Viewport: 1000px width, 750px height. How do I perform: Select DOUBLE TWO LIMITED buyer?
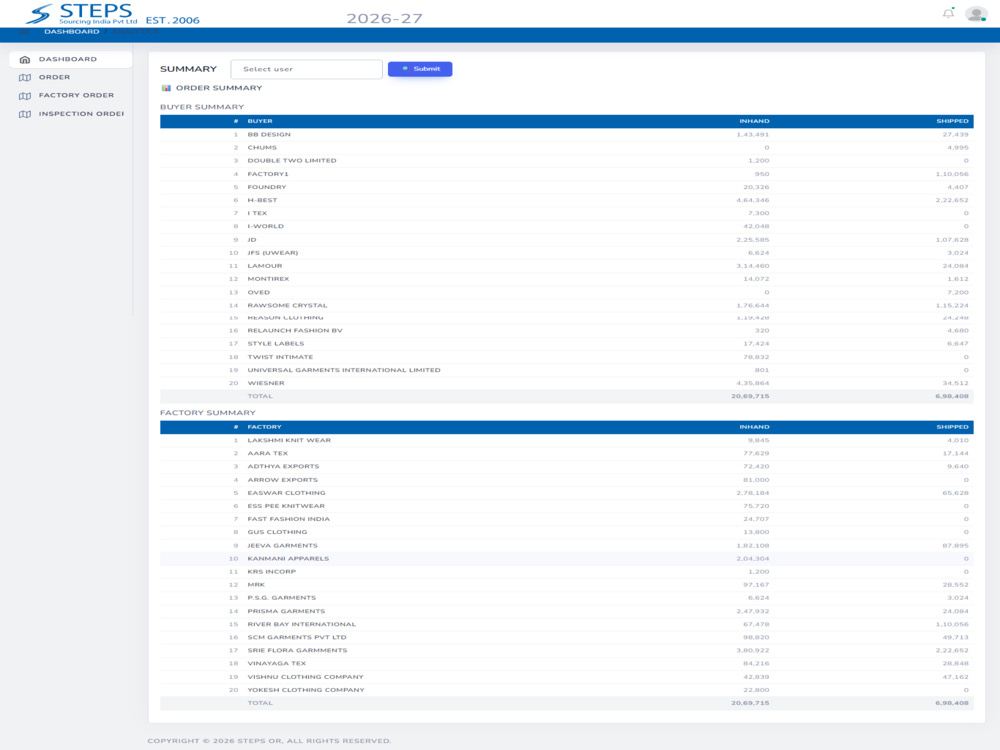pos(566,161)
